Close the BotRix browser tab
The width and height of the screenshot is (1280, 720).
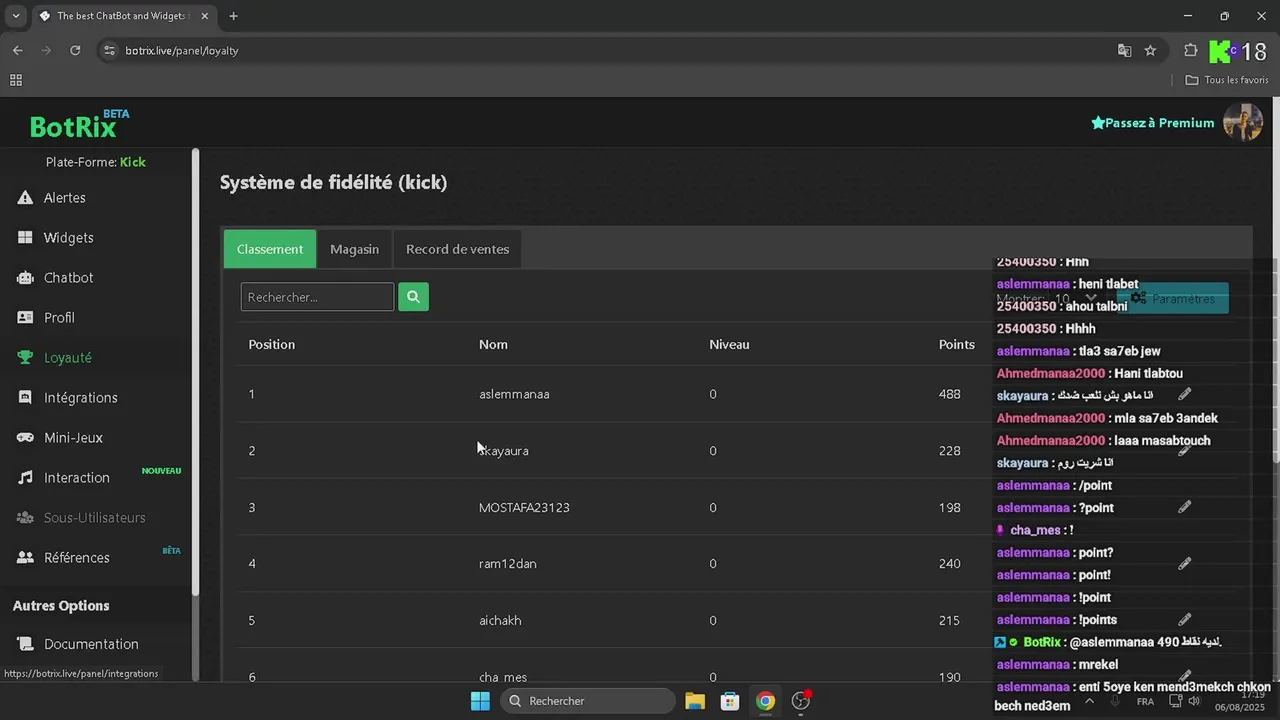click(205, 16)
